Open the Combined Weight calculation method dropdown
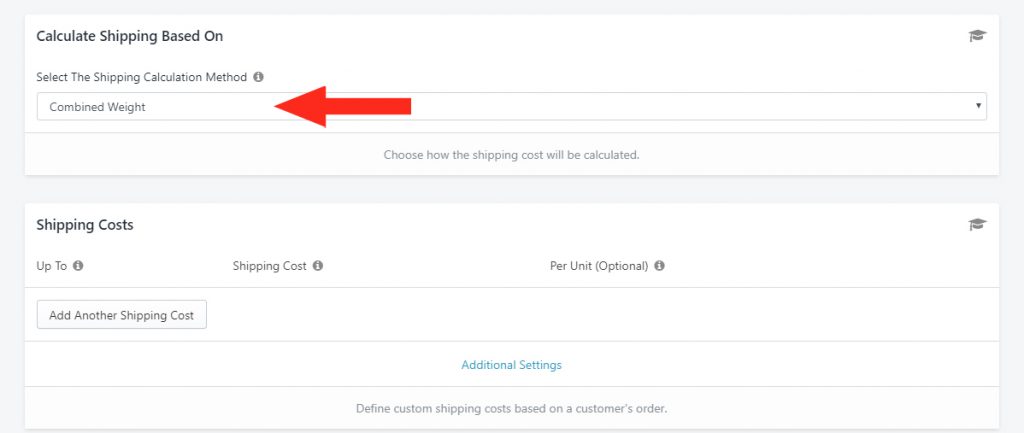 [x=511, y=106]
